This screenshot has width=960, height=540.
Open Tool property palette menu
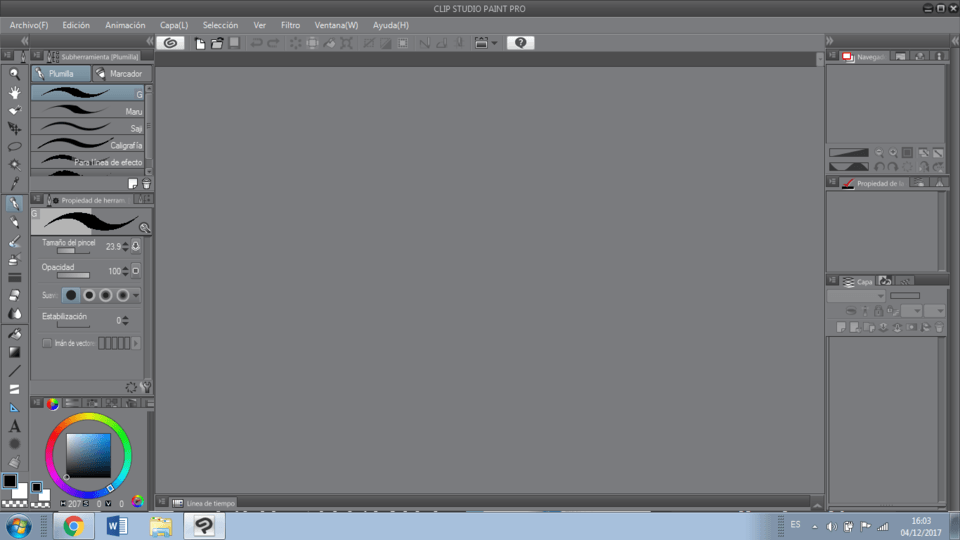[37, 200]
